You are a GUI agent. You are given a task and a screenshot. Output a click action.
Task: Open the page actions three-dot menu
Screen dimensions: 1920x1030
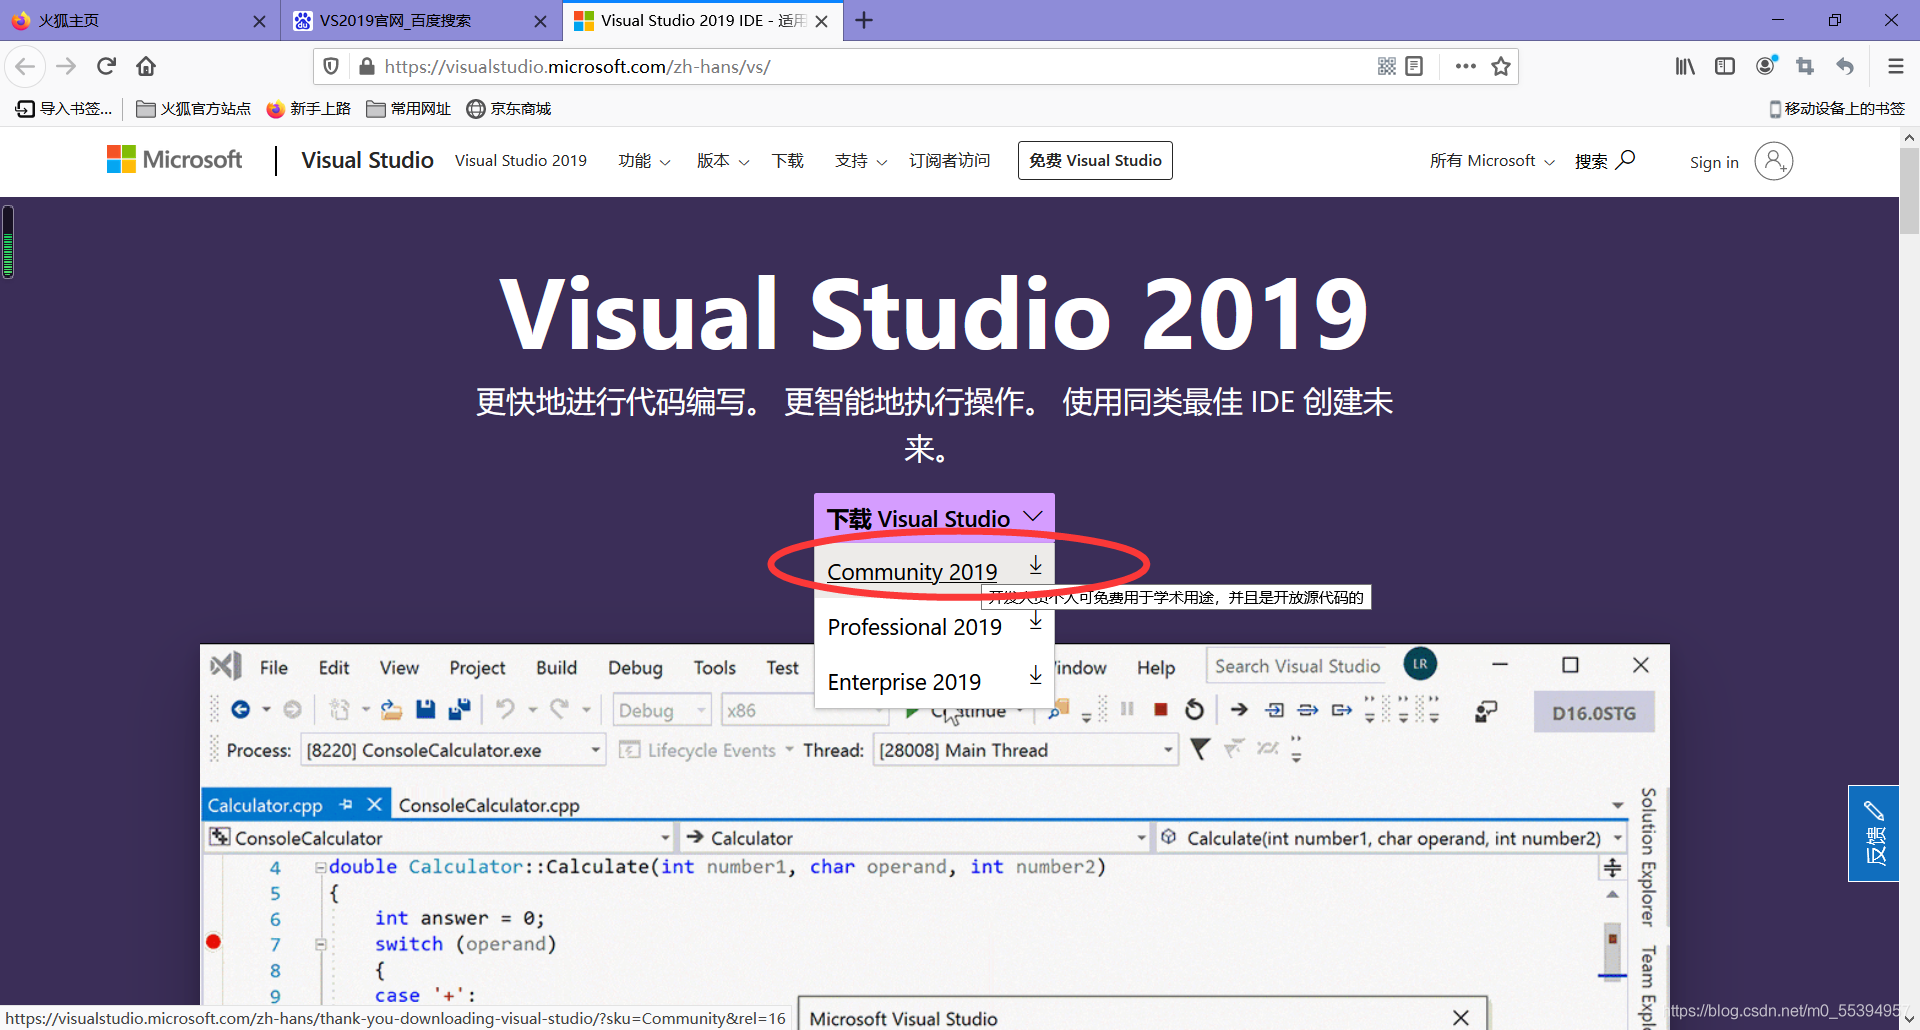click(1466, 66)
